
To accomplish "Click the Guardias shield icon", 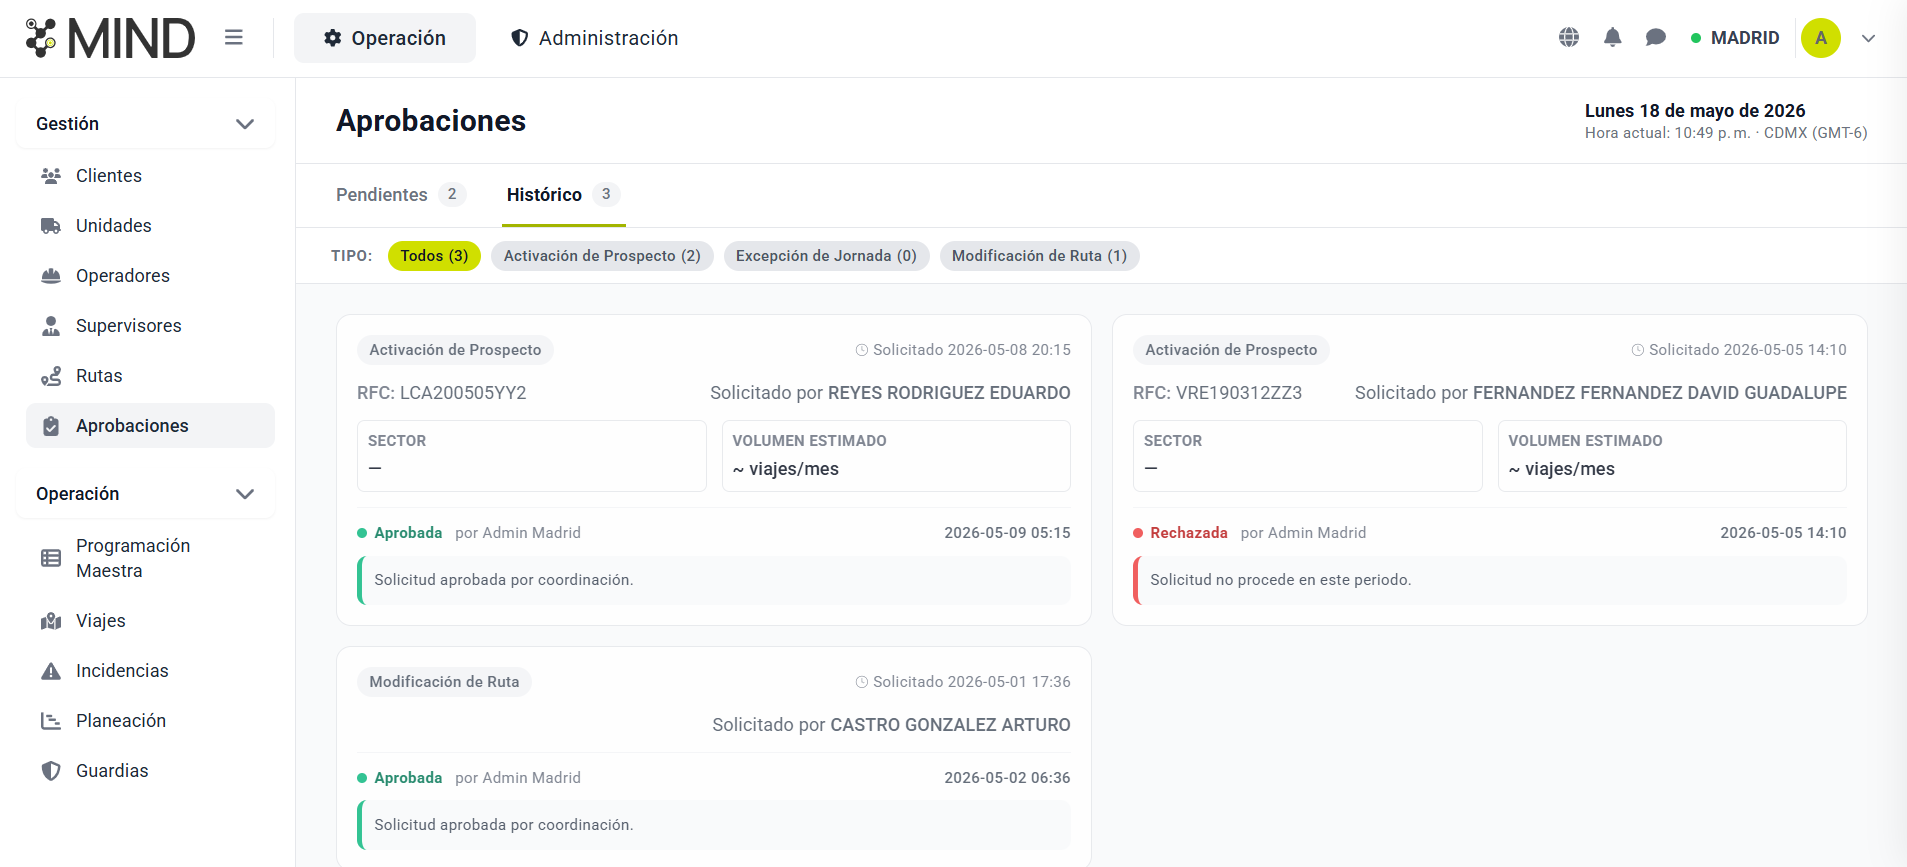I will click(x=51, y=771).
